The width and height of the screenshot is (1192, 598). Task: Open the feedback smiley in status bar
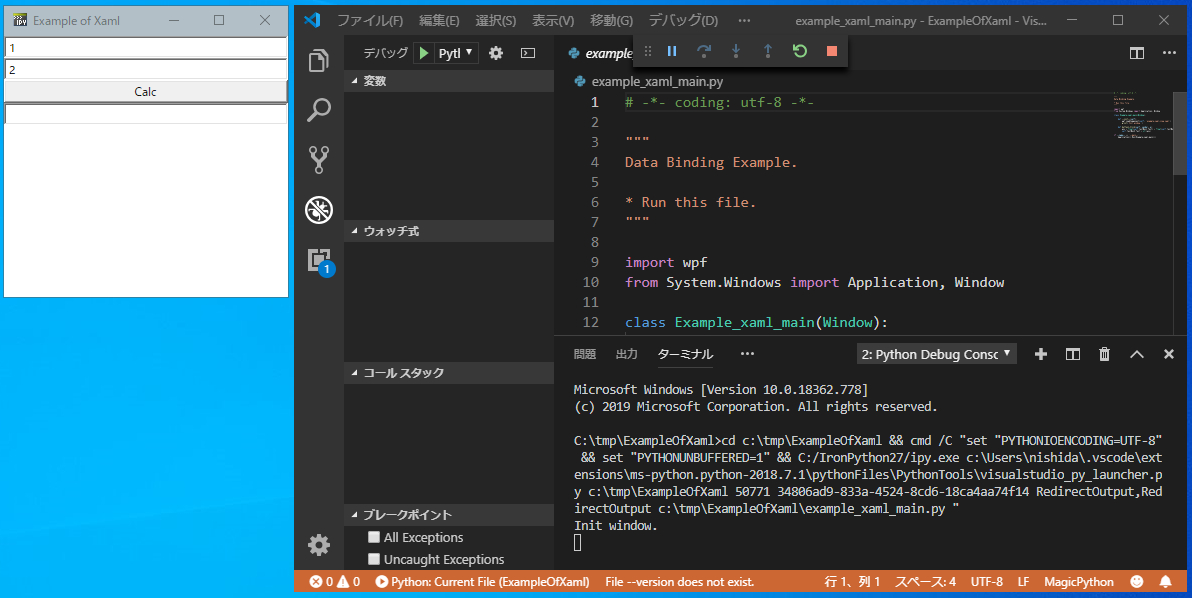tap(1137, 582)
